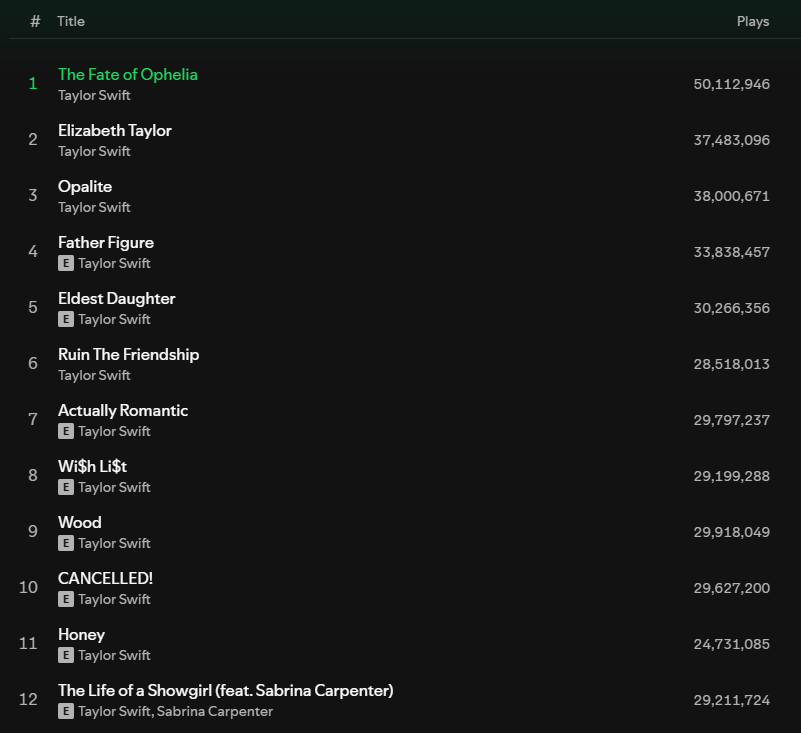Click green track number 1
The width and height of the screenshot is (801, 733).
tap(33, 83)
